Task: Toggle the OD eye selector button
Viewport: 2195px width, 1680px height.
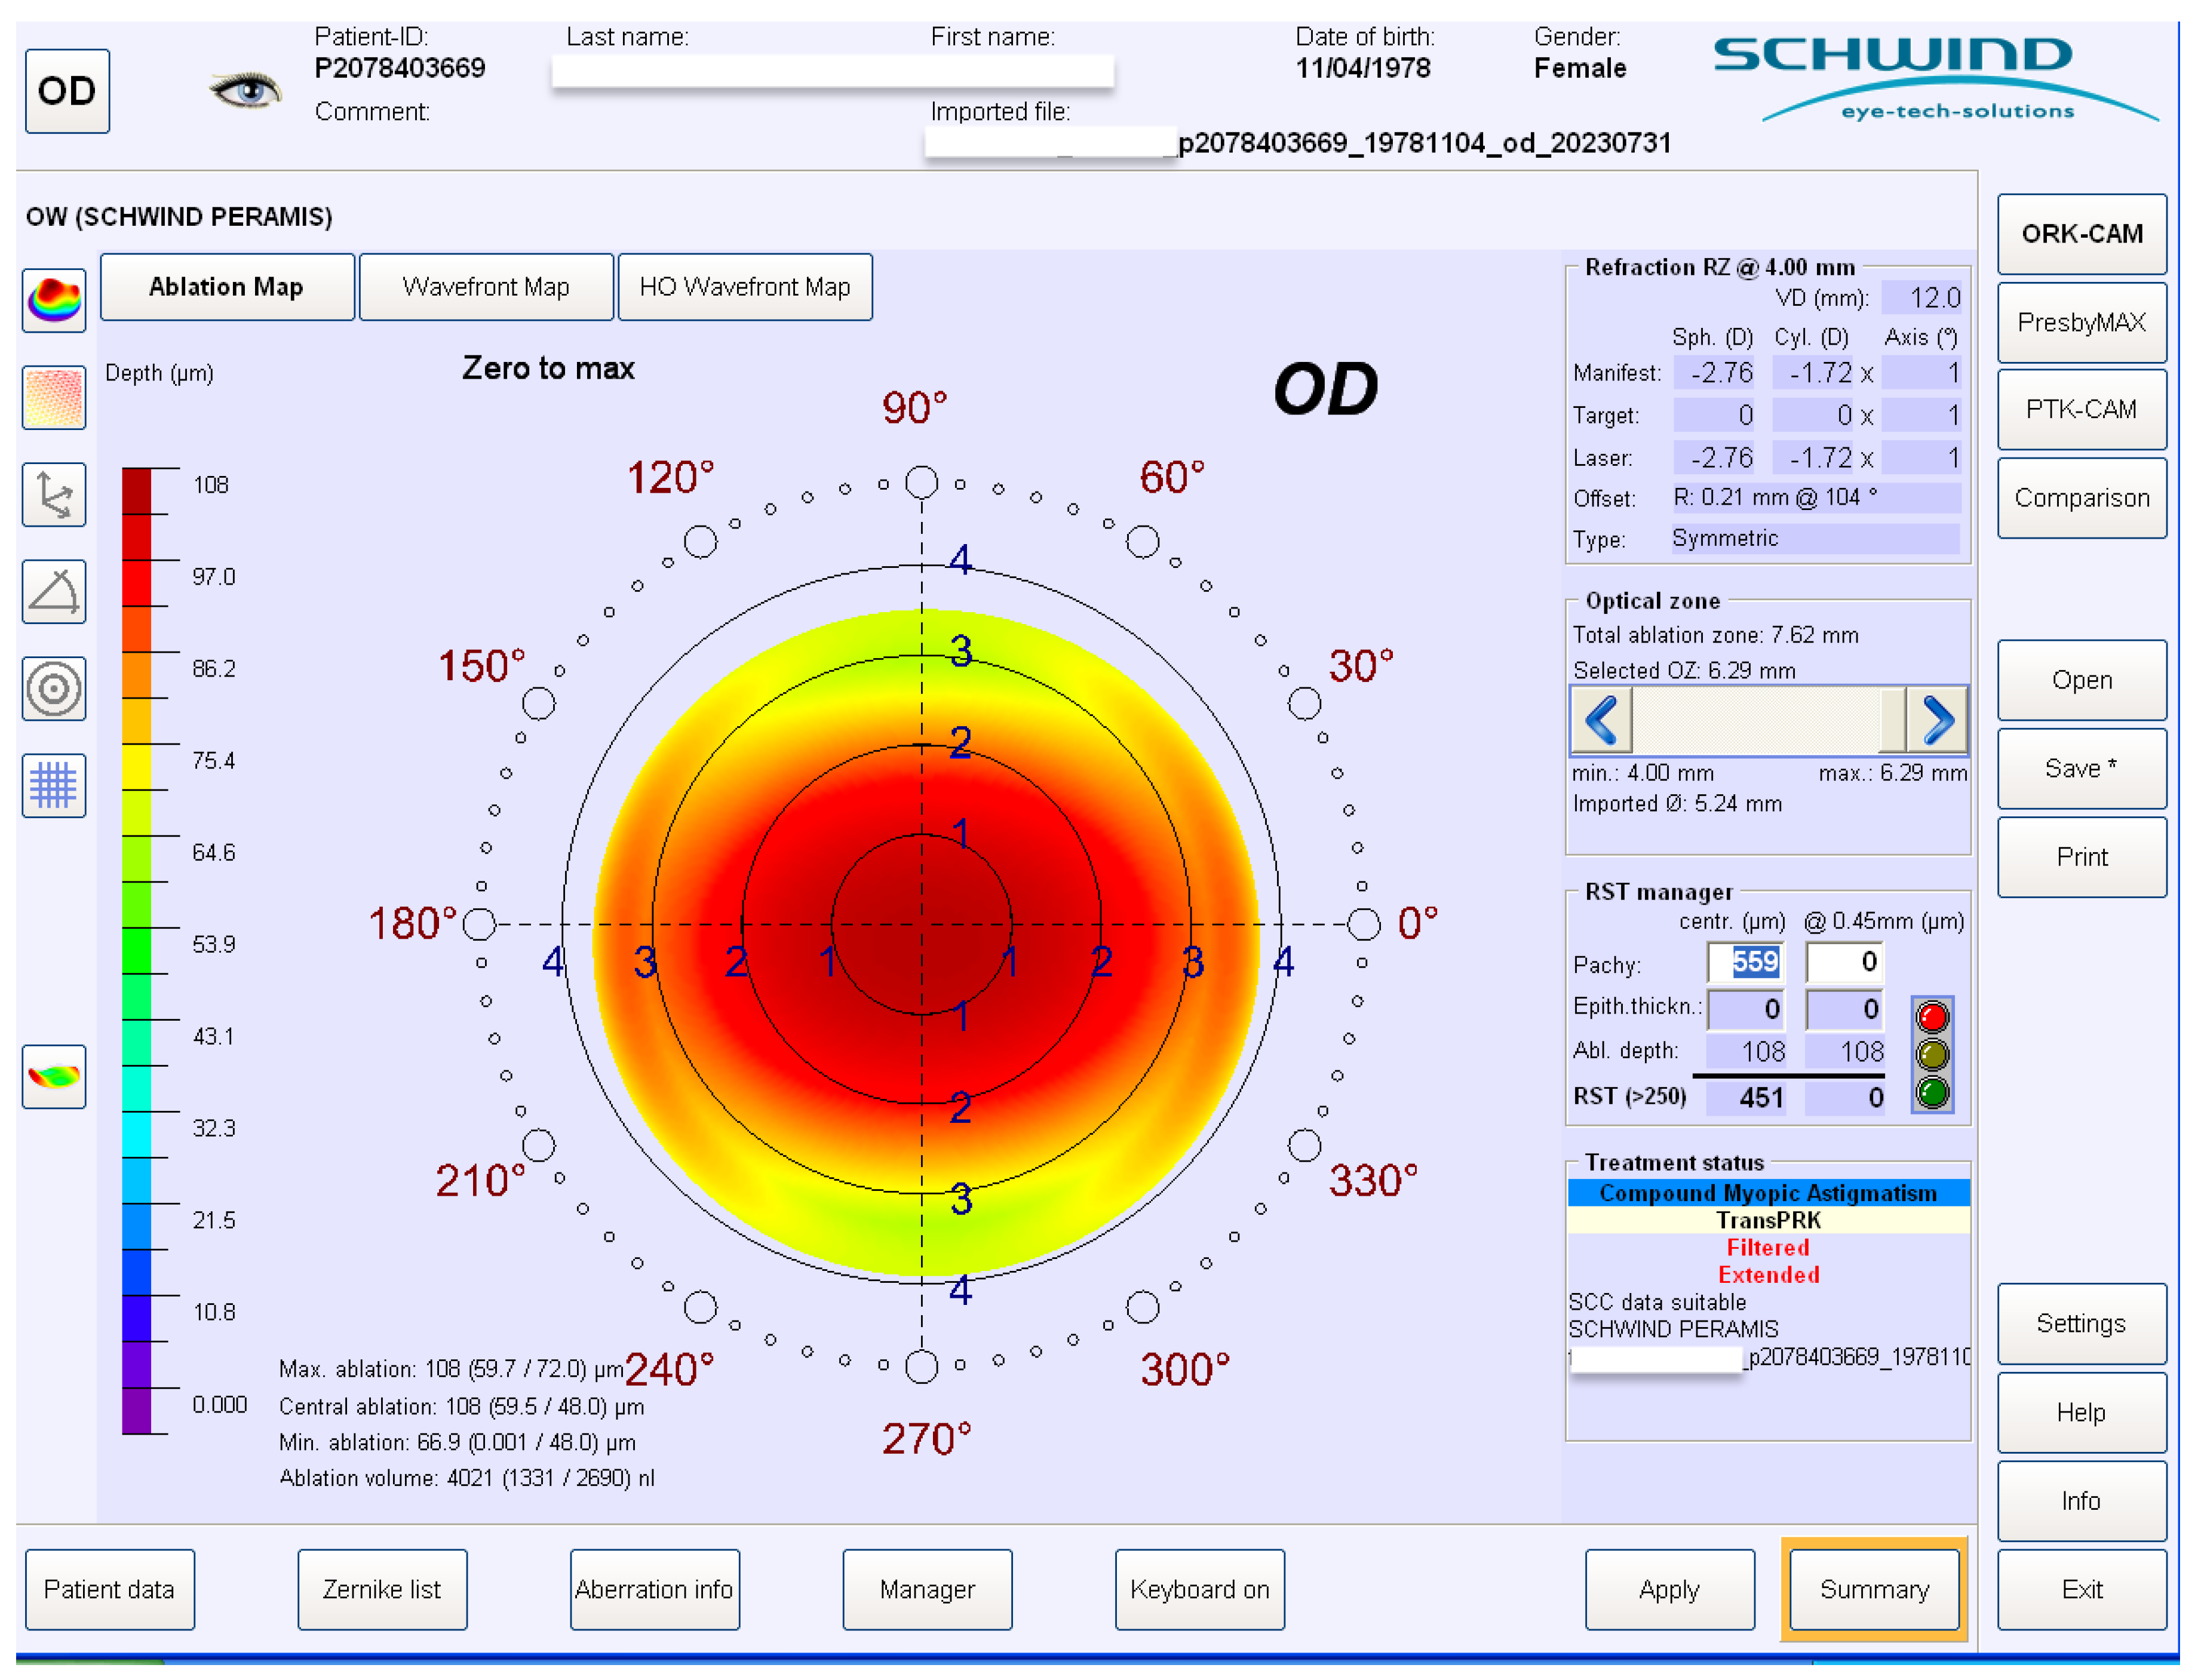Action: click(67, 91)
